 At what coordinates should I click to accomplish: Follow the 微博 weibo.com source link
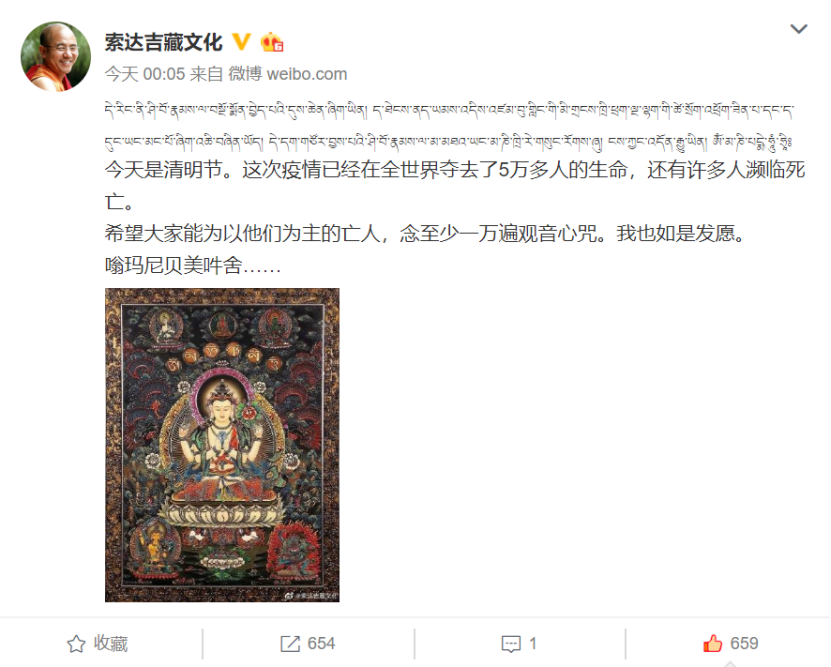pos(288,74)
